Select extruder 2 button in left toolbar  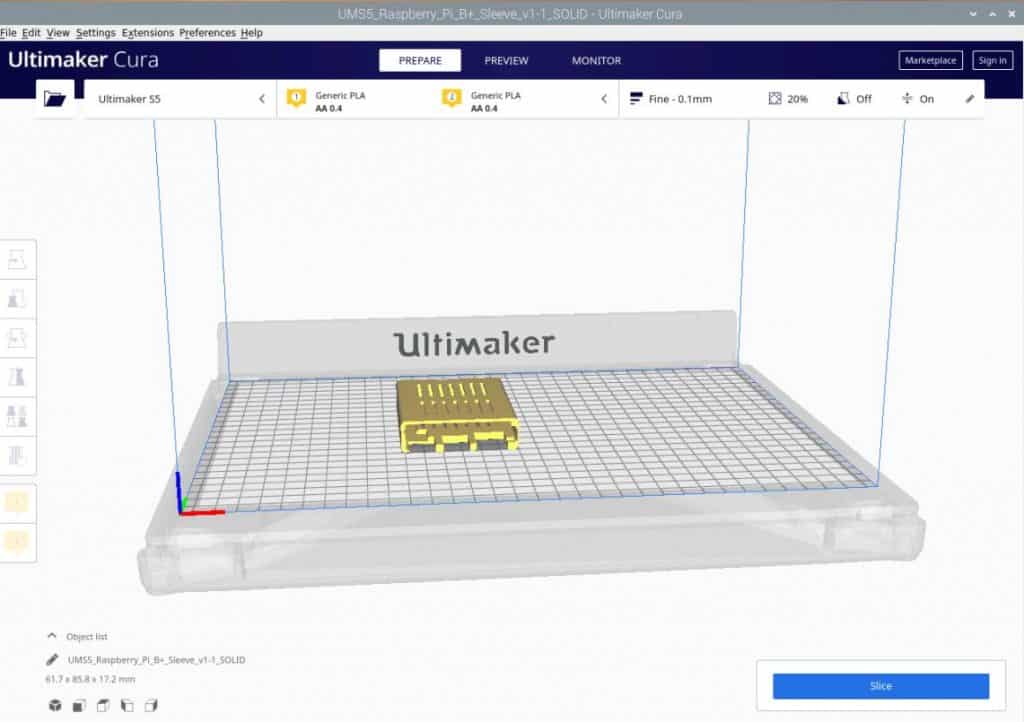(17, 541)
